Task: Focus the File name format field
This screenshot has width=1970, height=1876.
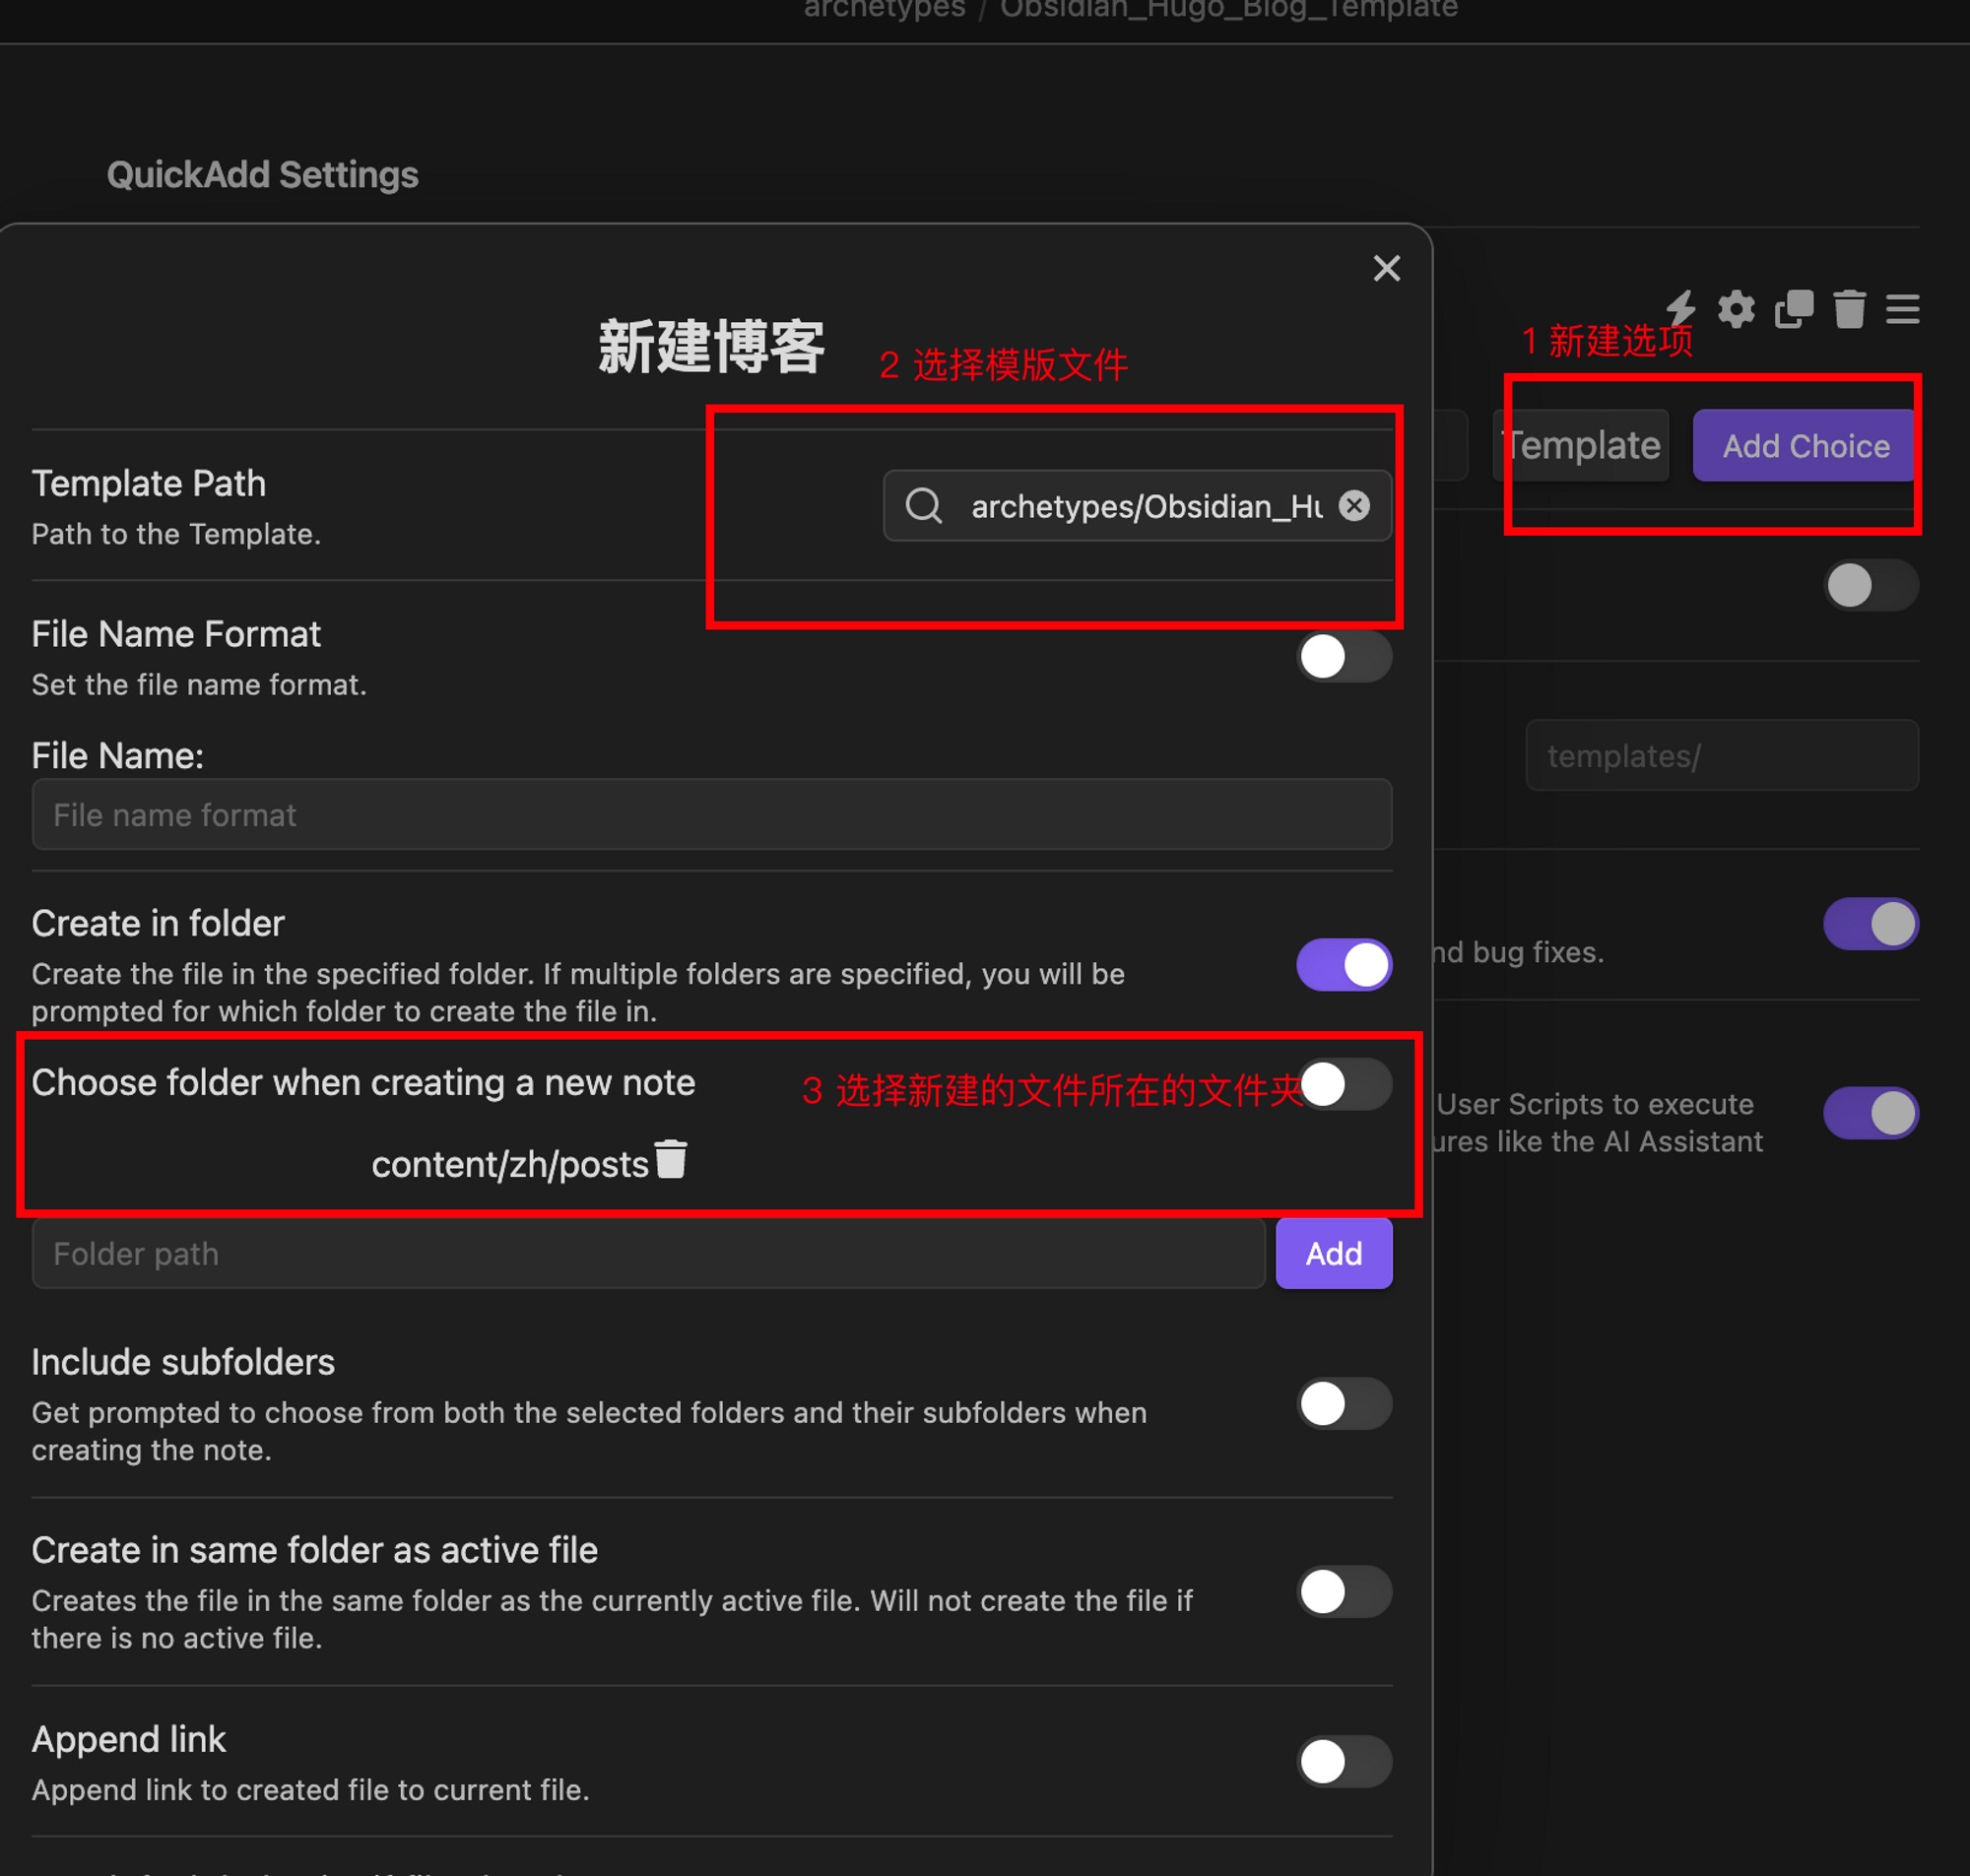Action: point(712,814)
